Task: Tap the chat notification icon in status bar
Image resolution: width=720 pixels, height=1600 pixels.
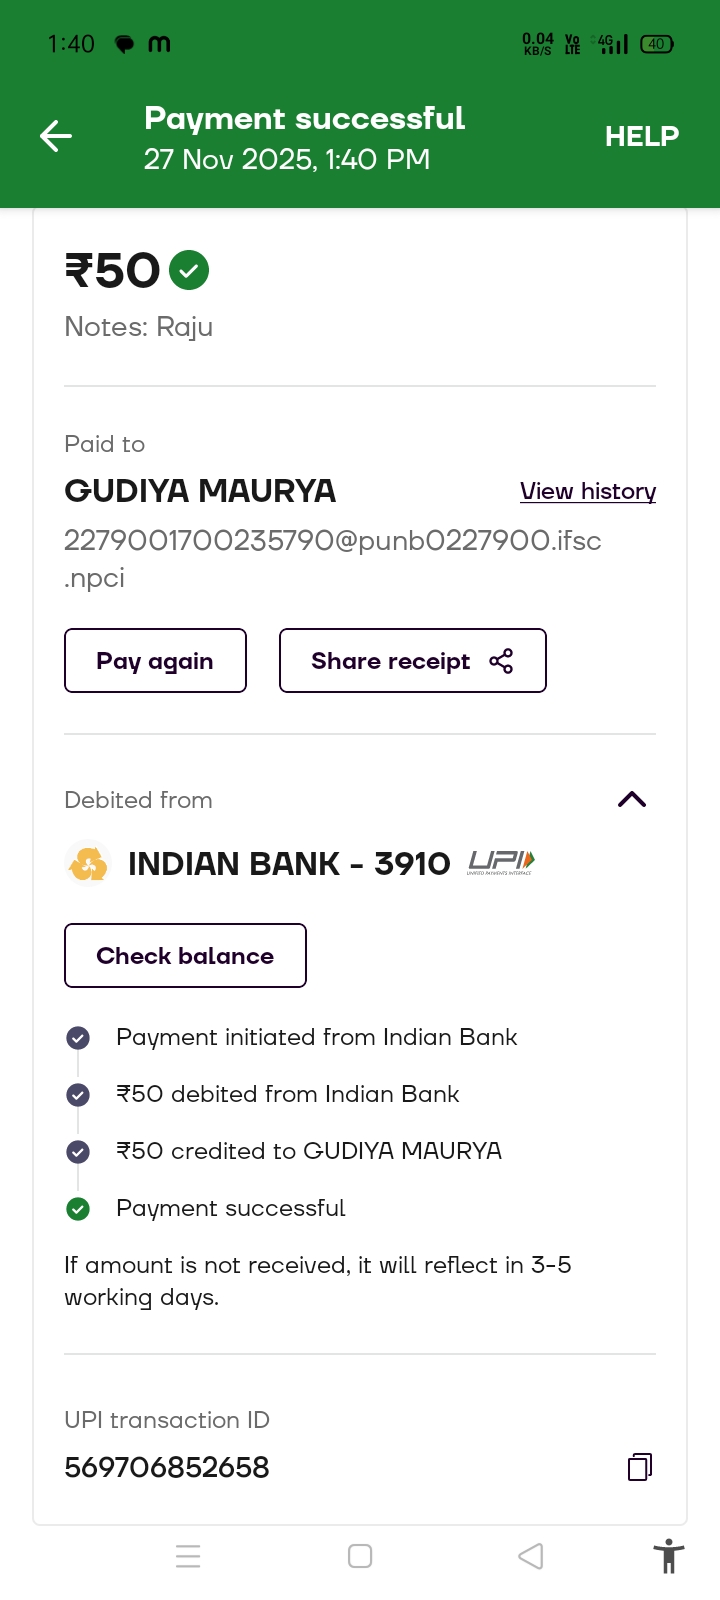Action: pyautogui.click(x=124, y=44)
